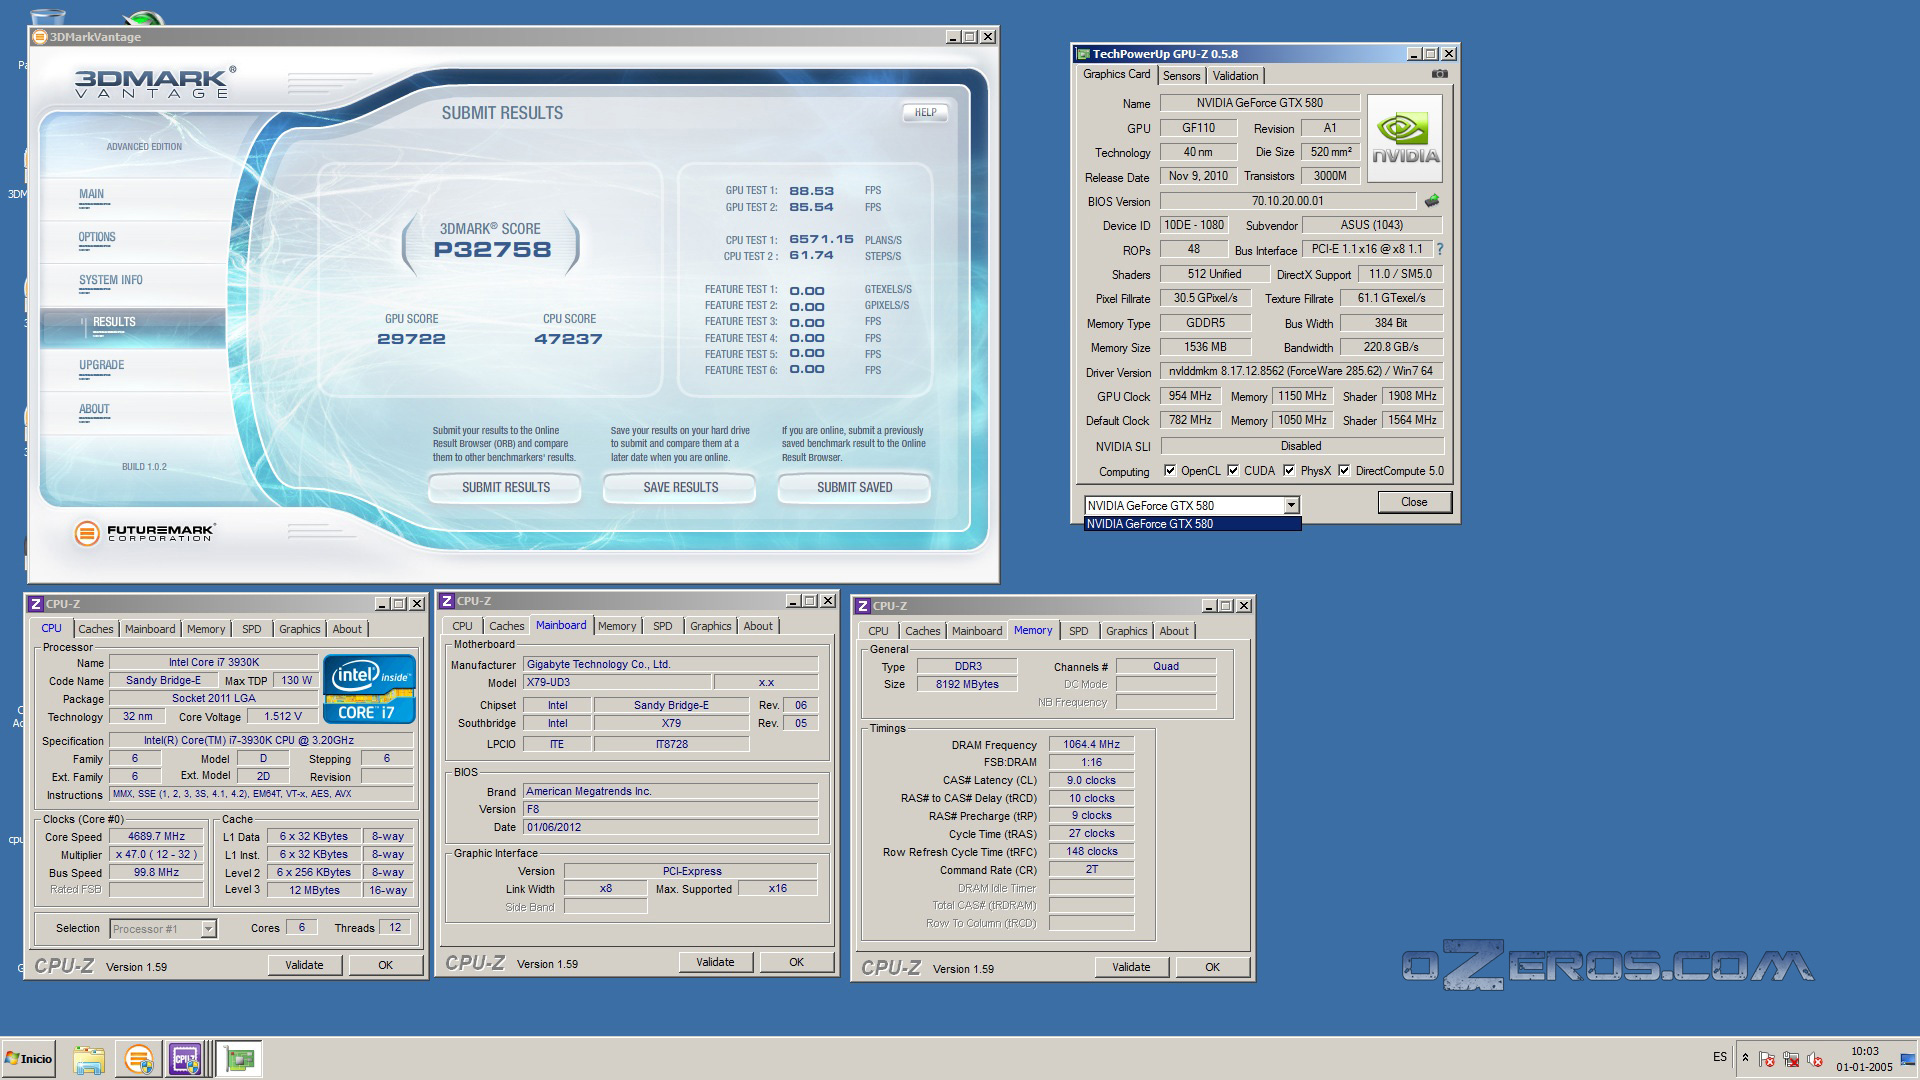Open CPU tab in CPU-Z Memory window
Viewport: 1920px width, 1080px height.
878,631
